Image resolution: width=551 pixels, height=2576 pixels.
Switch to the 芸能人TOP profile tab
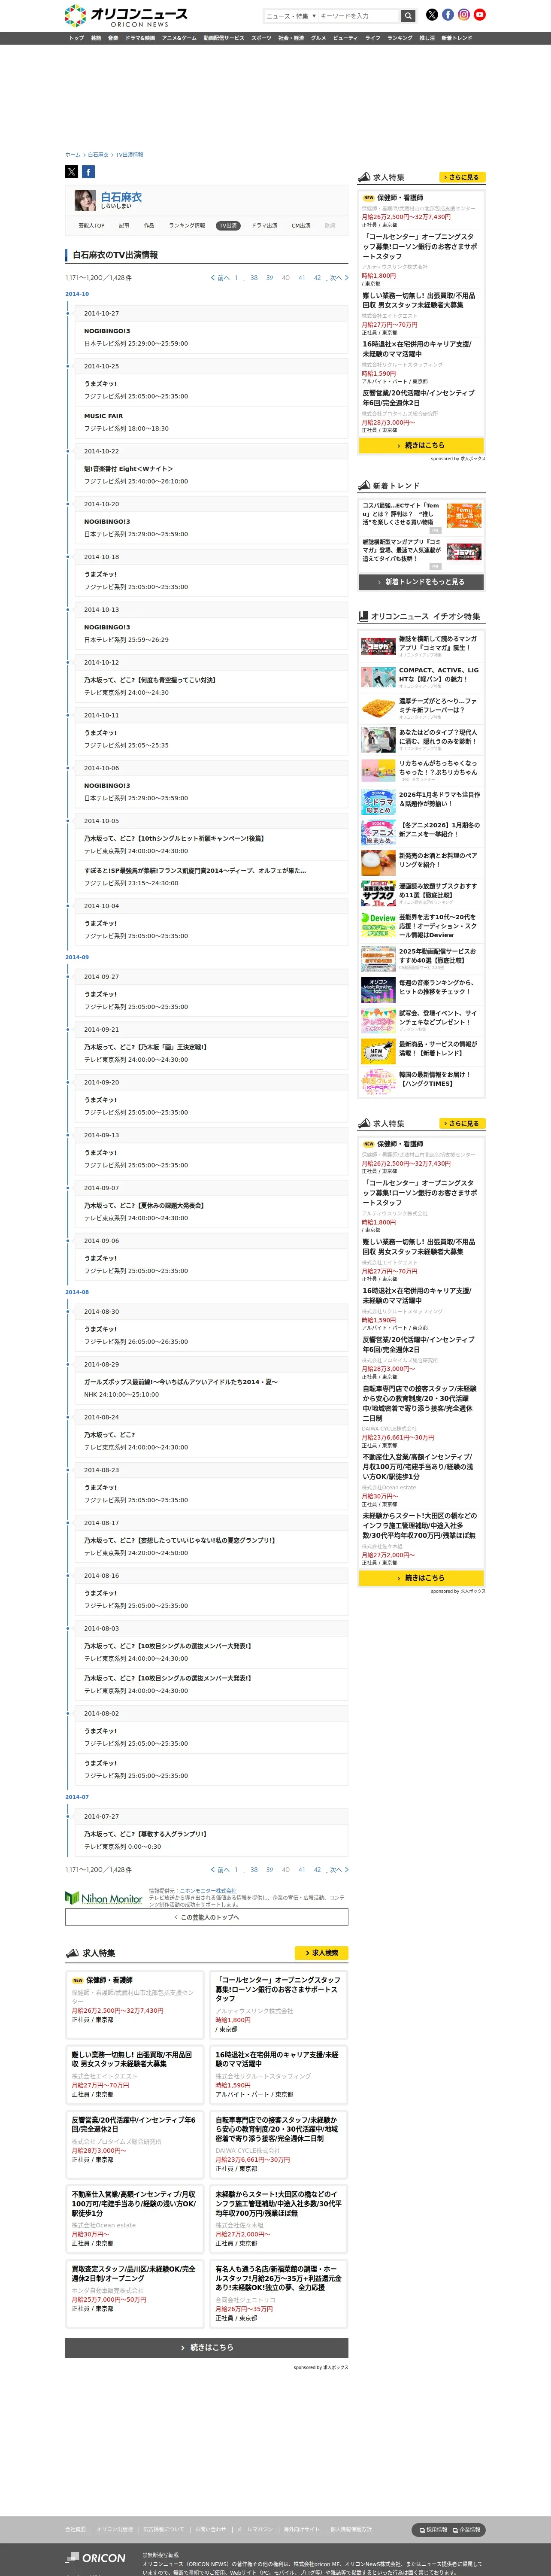[91, 226]
